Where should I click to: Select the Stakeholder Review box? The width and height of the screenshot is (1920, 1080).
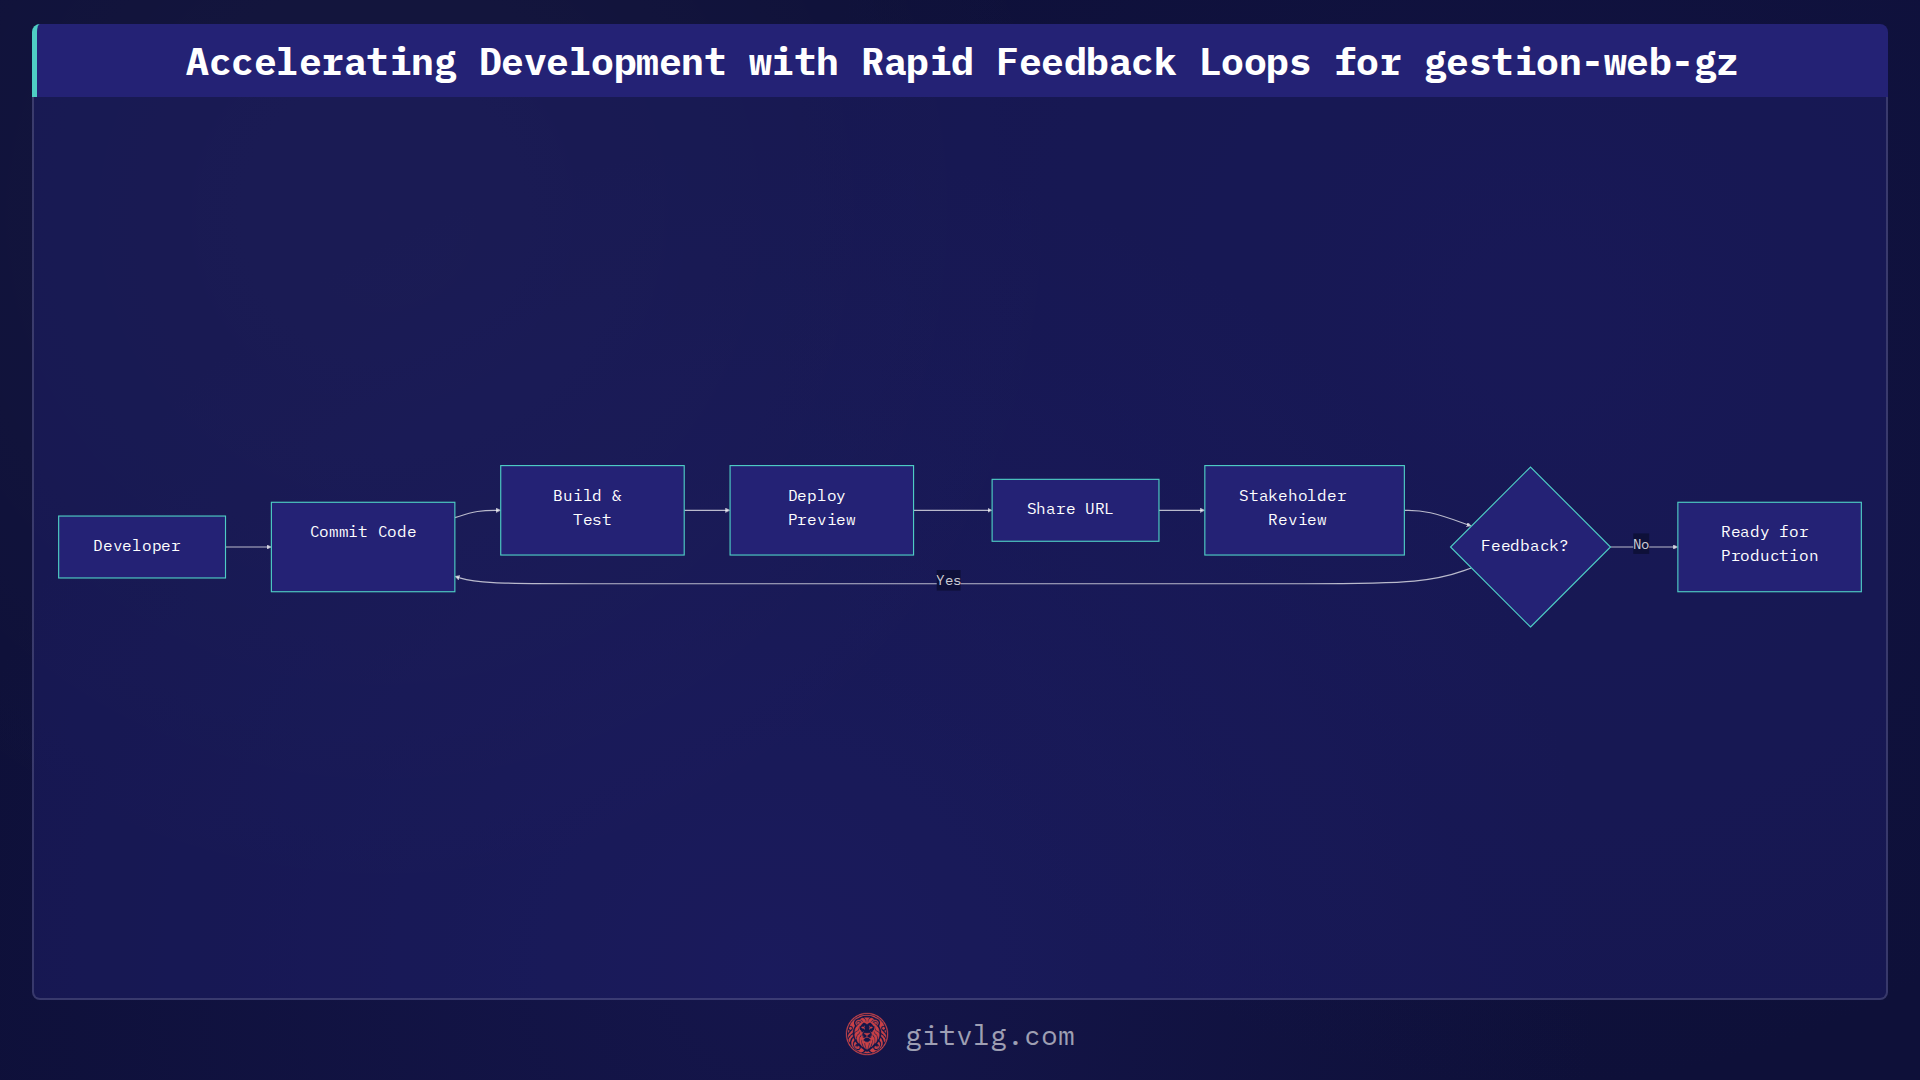(1304, 510)
